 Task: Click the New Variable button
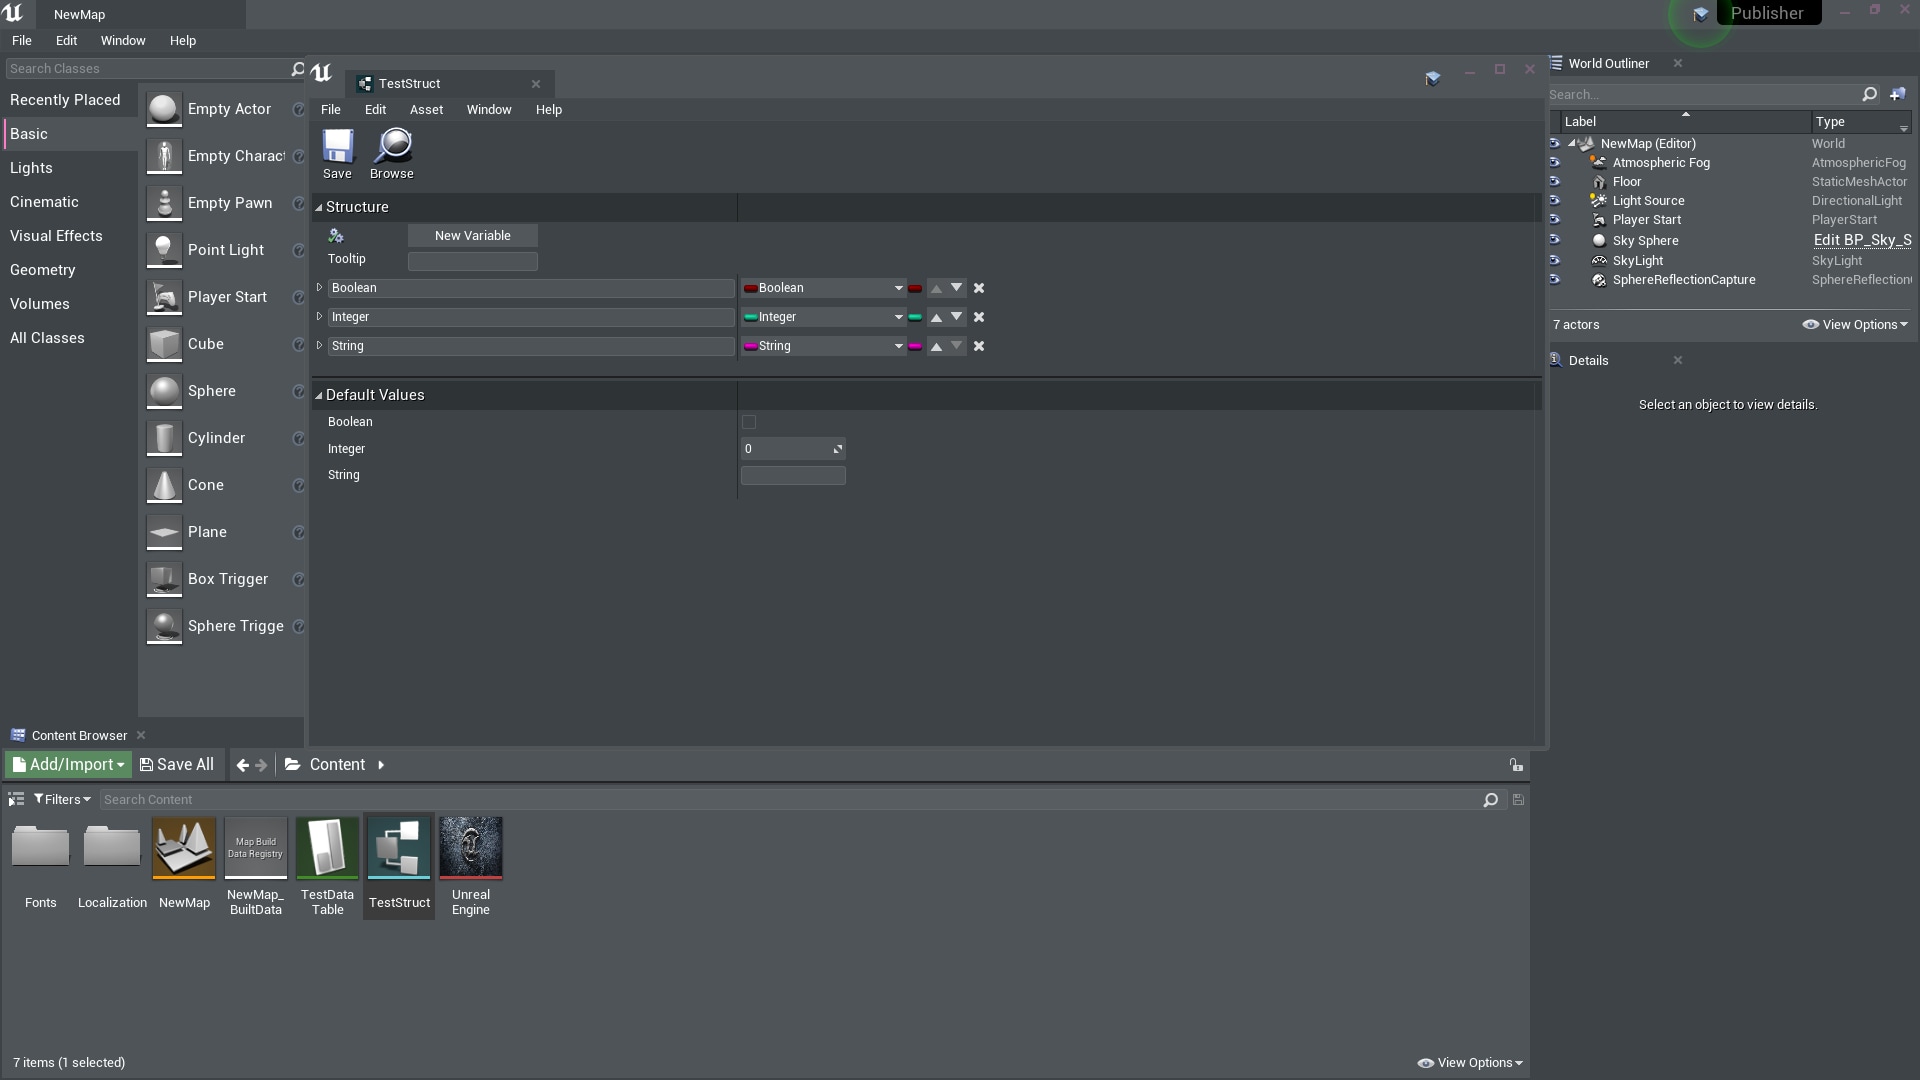[x=472, y=235]
